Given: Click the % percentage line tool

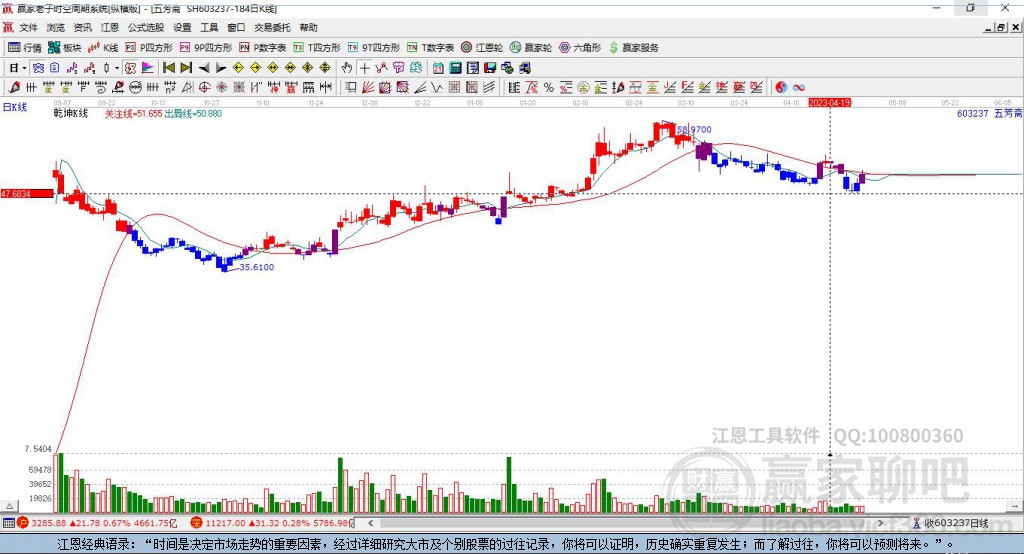Looking at the screenshot, I should tap(549, 88).
